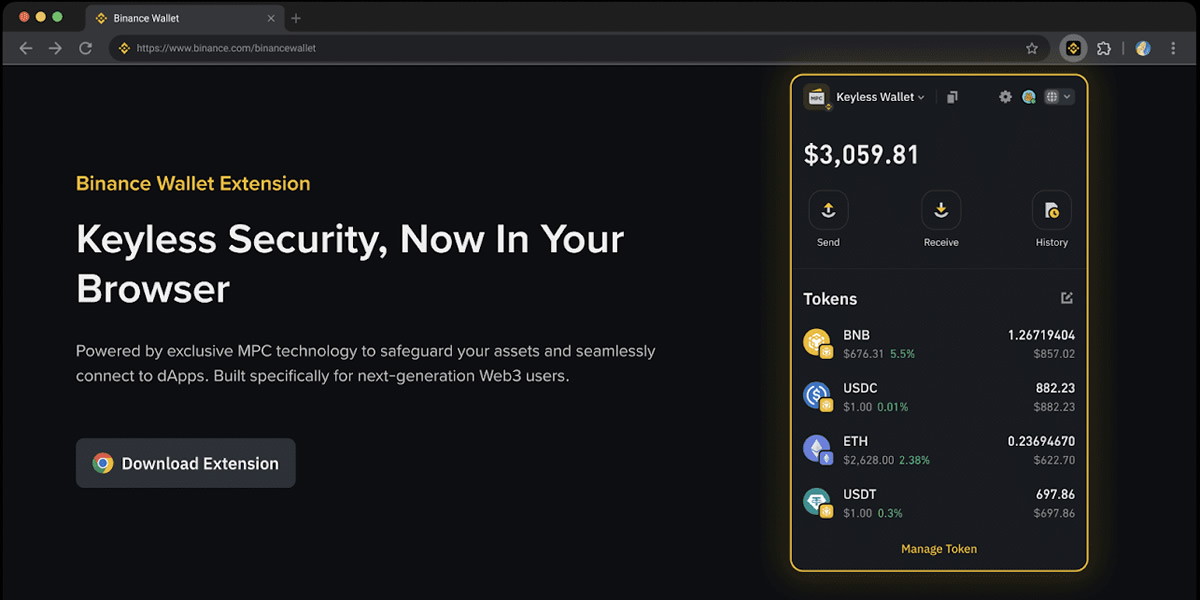Viewport: 1200px width, 600px height.
Task: Click the Download Extension button
Action: [x=186, y=463]
